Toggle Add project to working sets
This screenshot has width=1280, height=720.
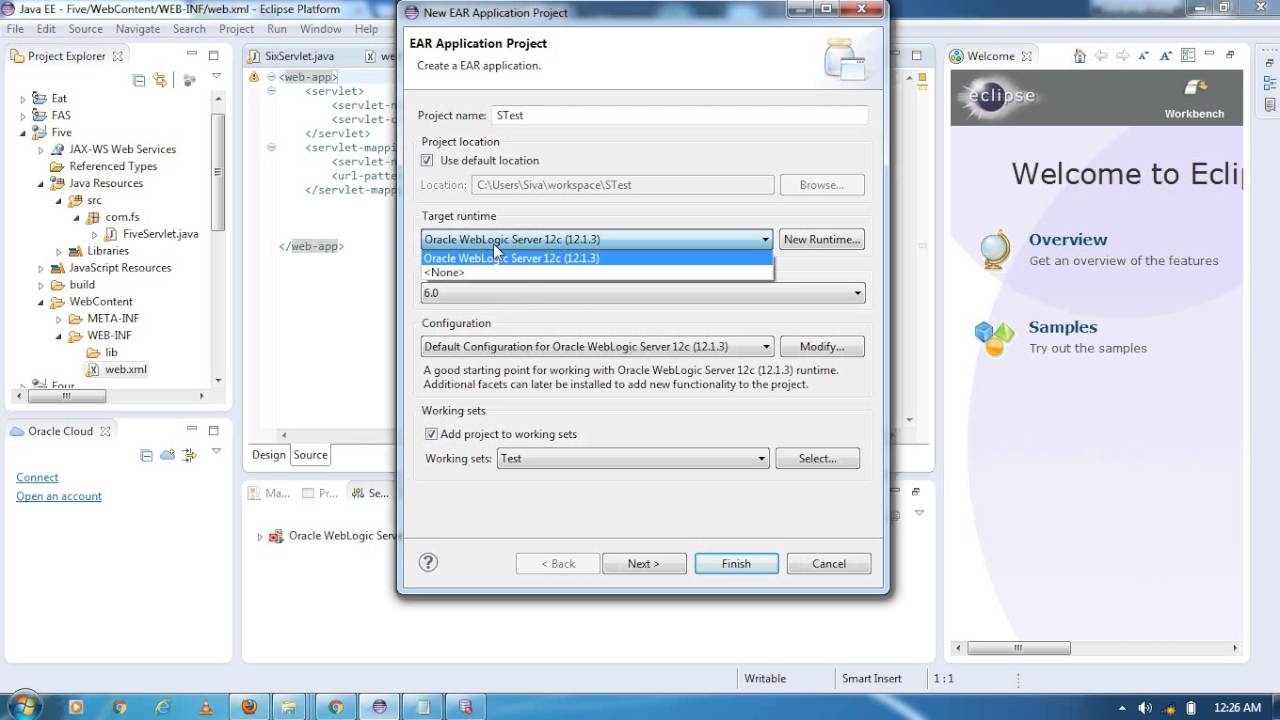click(x=431, y=434)
